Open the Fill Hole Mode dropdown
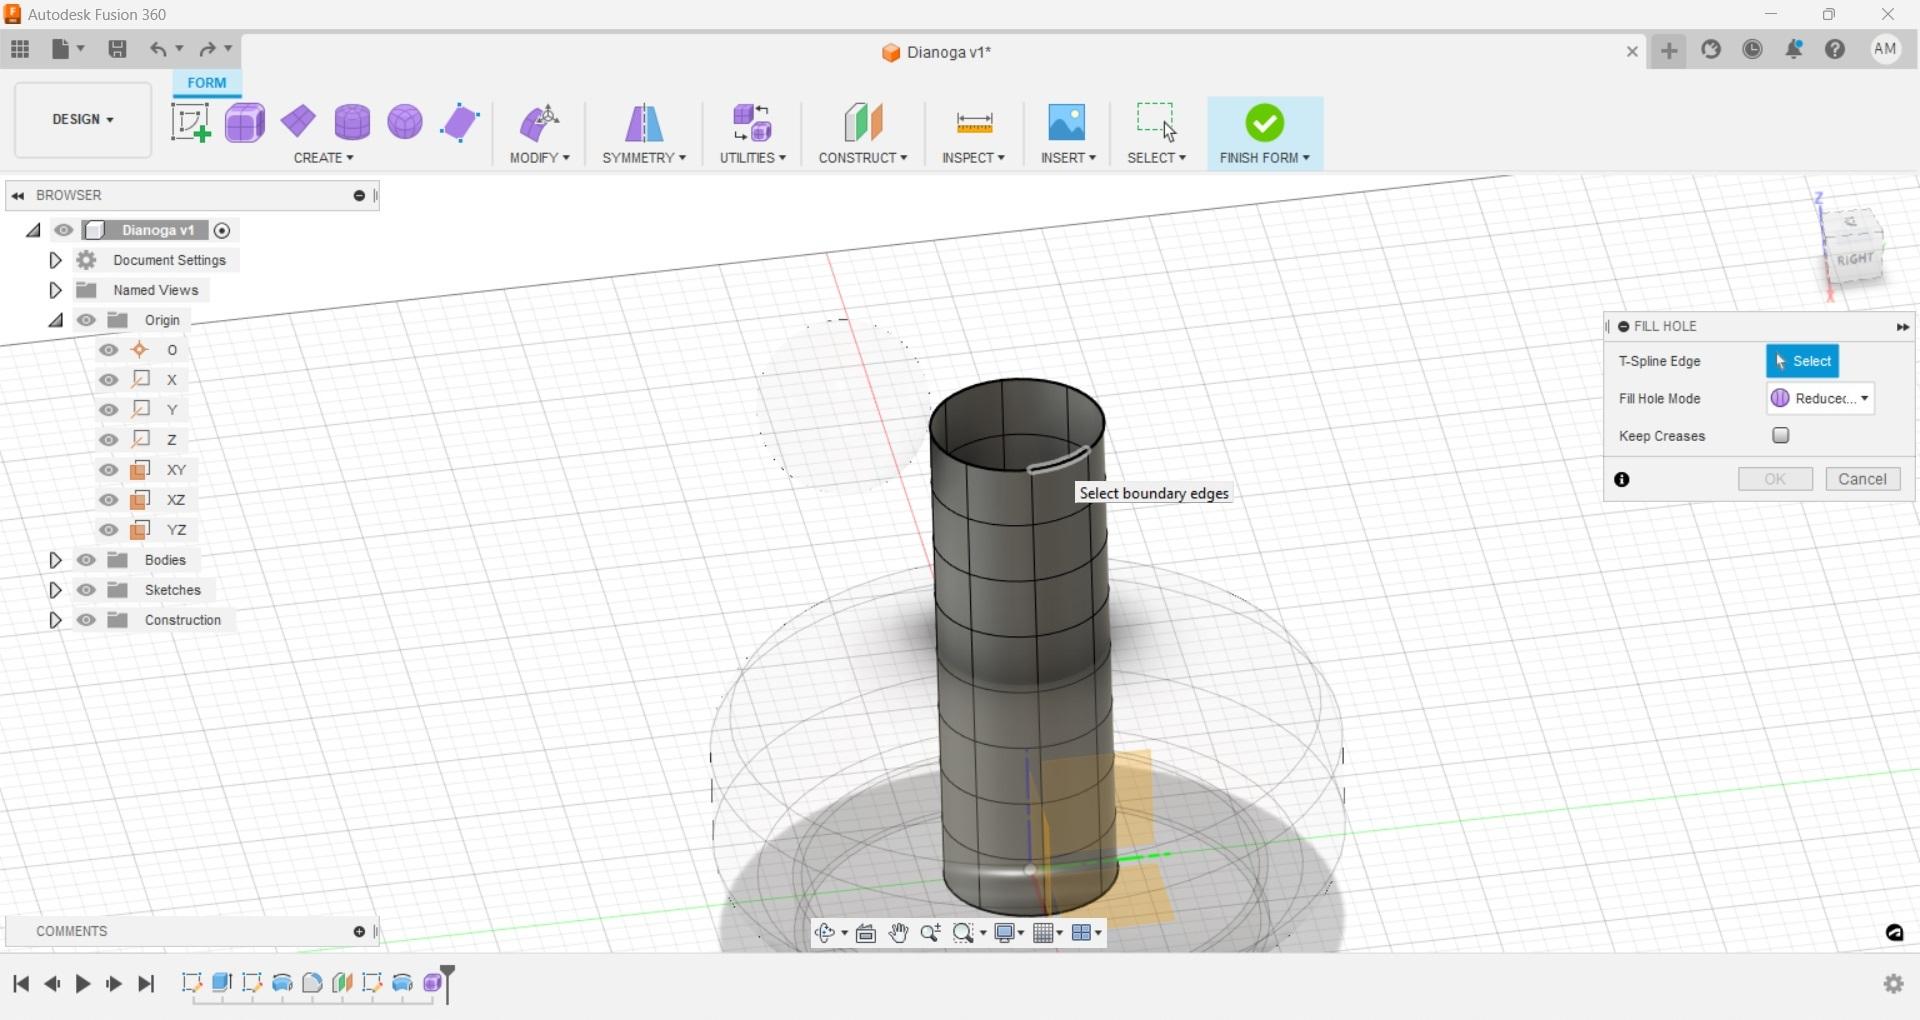 [1819, 397]
